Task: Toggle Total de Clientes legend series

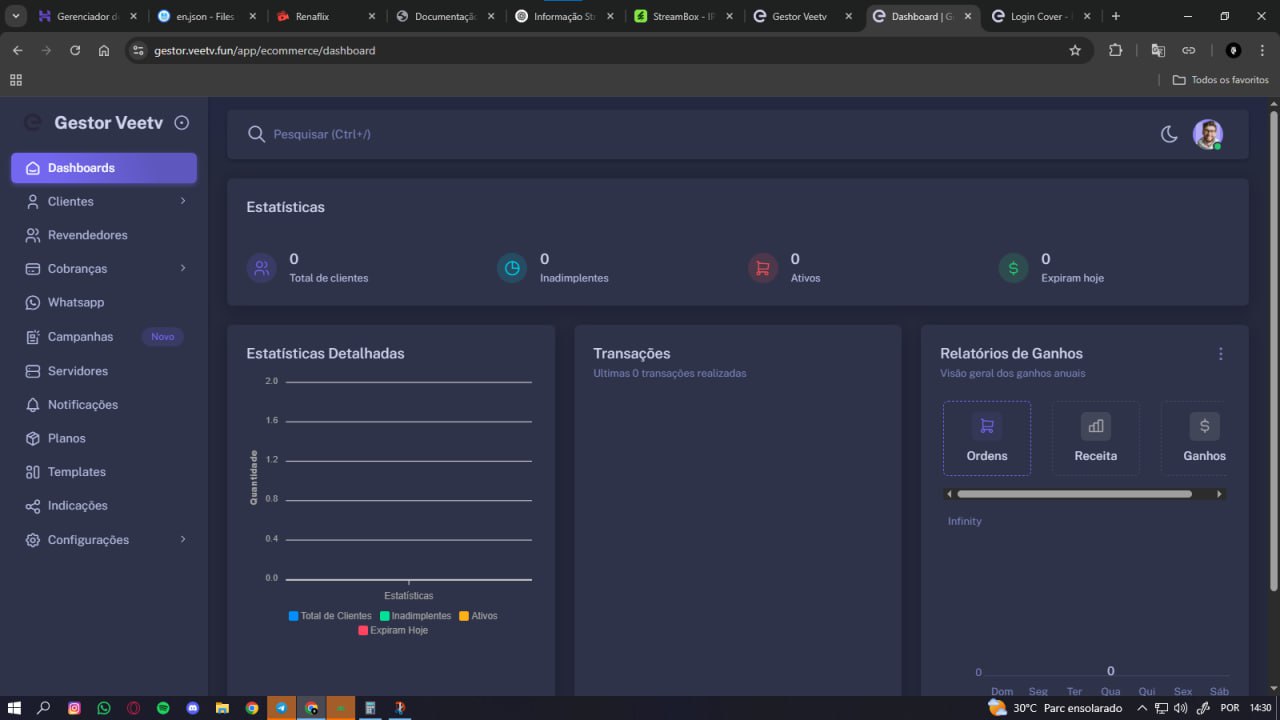Action: [x=330, y=616]
